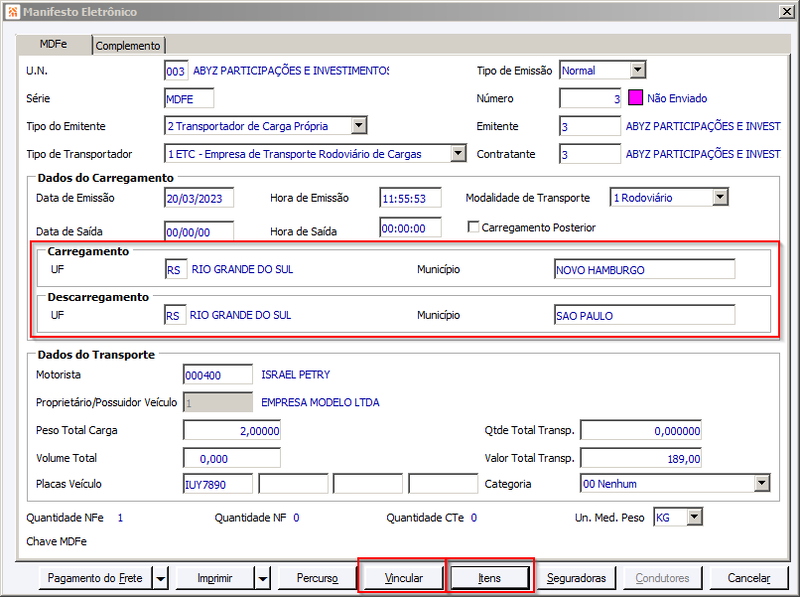
Task: Click the Vincular button
Action: point(403,578)
